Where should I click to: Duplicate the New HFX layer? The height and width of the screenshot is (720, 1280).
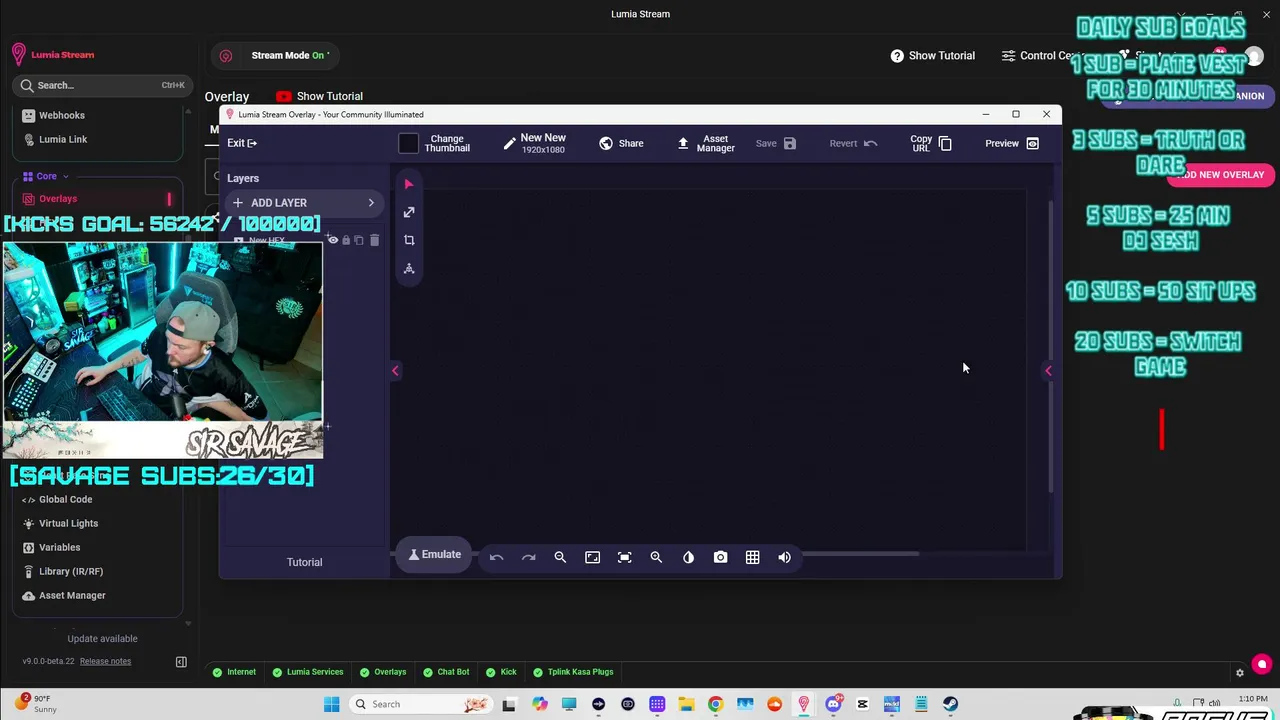click(x=359, y=240)
